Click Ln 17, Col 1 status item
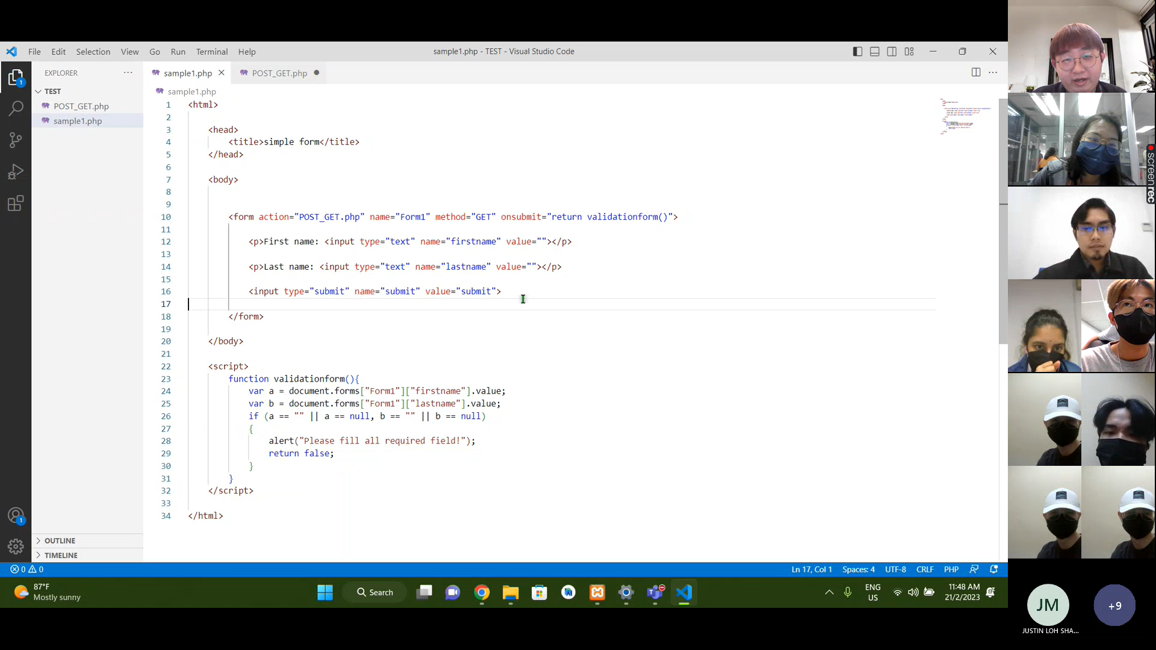1156x650 pixels. point(812,569)
